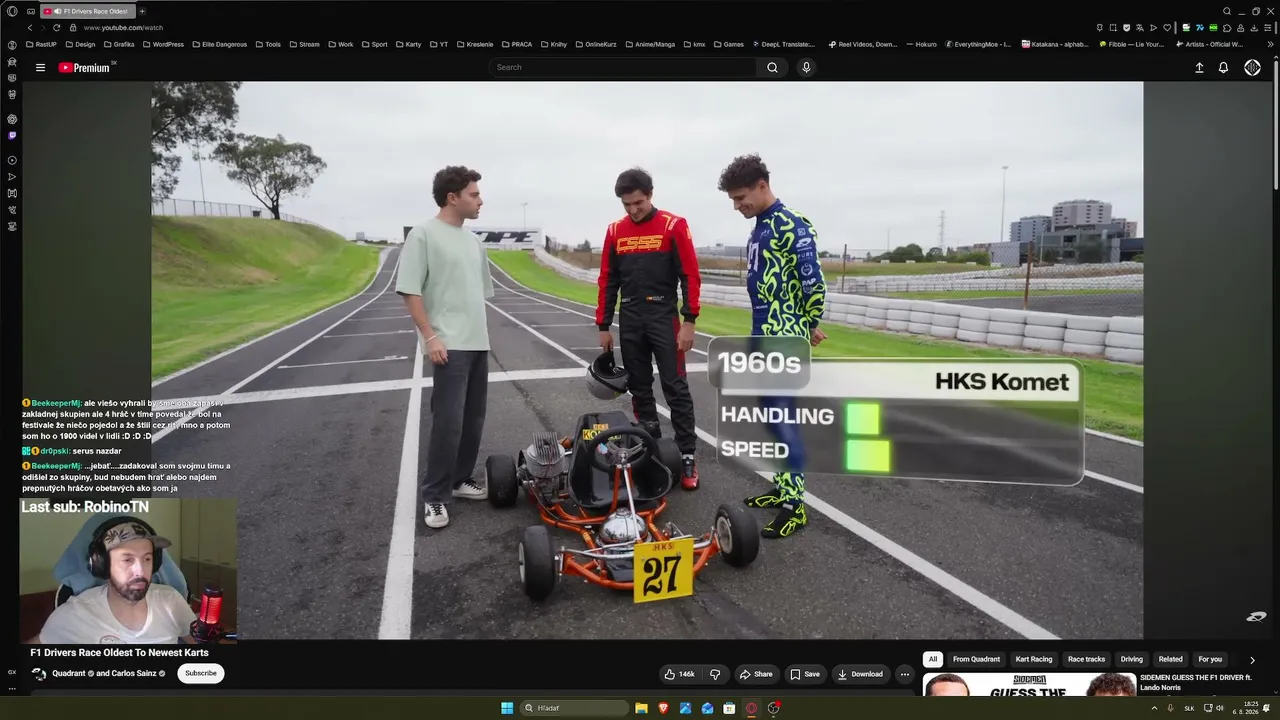The width and height of the screenshot is (1280, 720).
Task: Select the 'All' filter chip
Action: (x=933, y=659)
